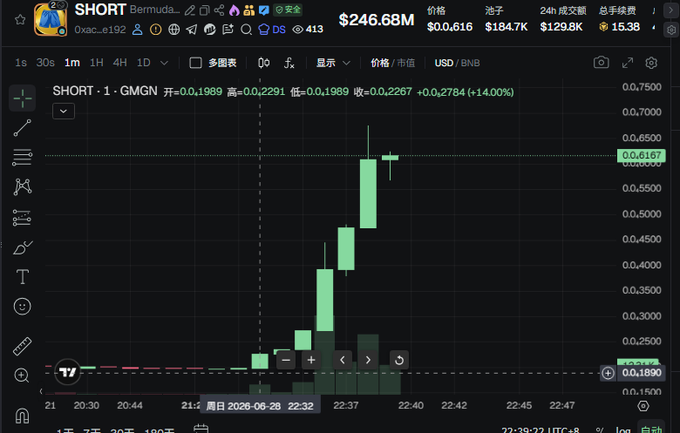Viewport: 680px width, 433px height.
Task: Open the blue creator profile icon
Action: point(137,30)
